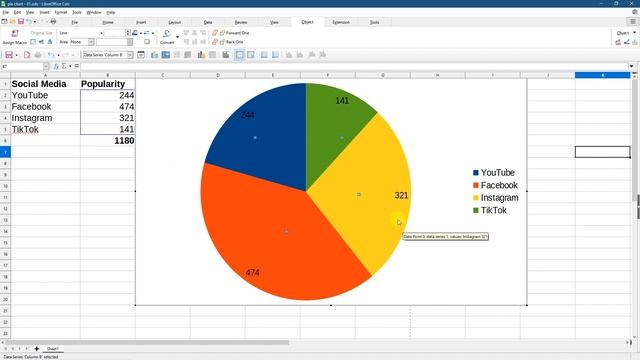Open the Sum function dropdown arrow
The width and height of the screenshot is (640, 360).
point(70,66)
